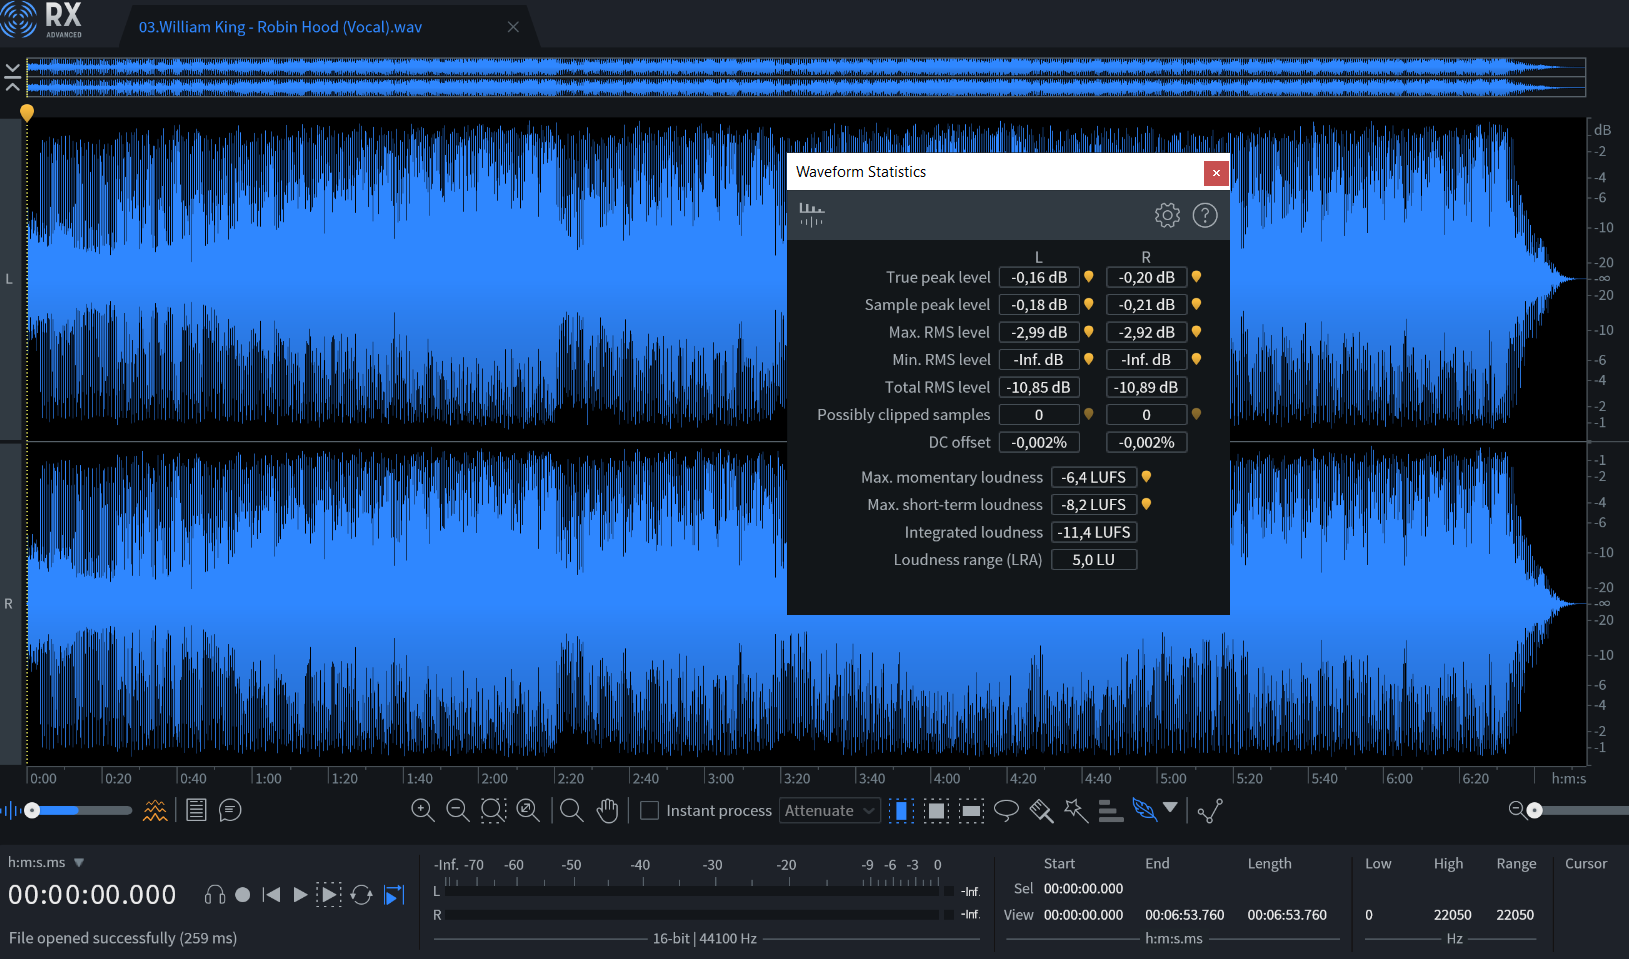Select the Magic Wand tool
Image resolution: width=1629 pixels, height=959 pixels.
(x=1076, y=810)
